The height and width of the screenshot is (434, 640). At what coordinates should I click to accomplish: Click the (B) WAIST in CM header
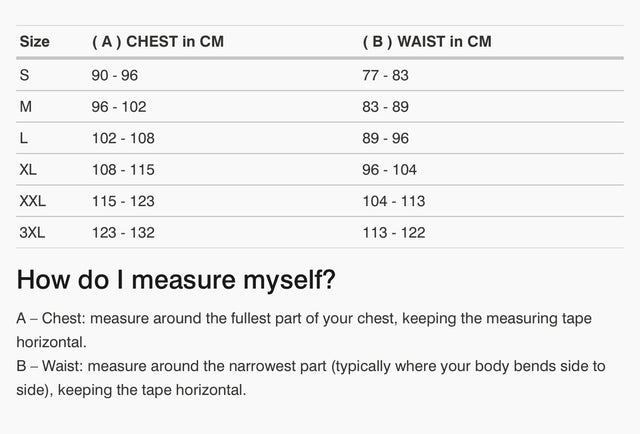[427, 42]
